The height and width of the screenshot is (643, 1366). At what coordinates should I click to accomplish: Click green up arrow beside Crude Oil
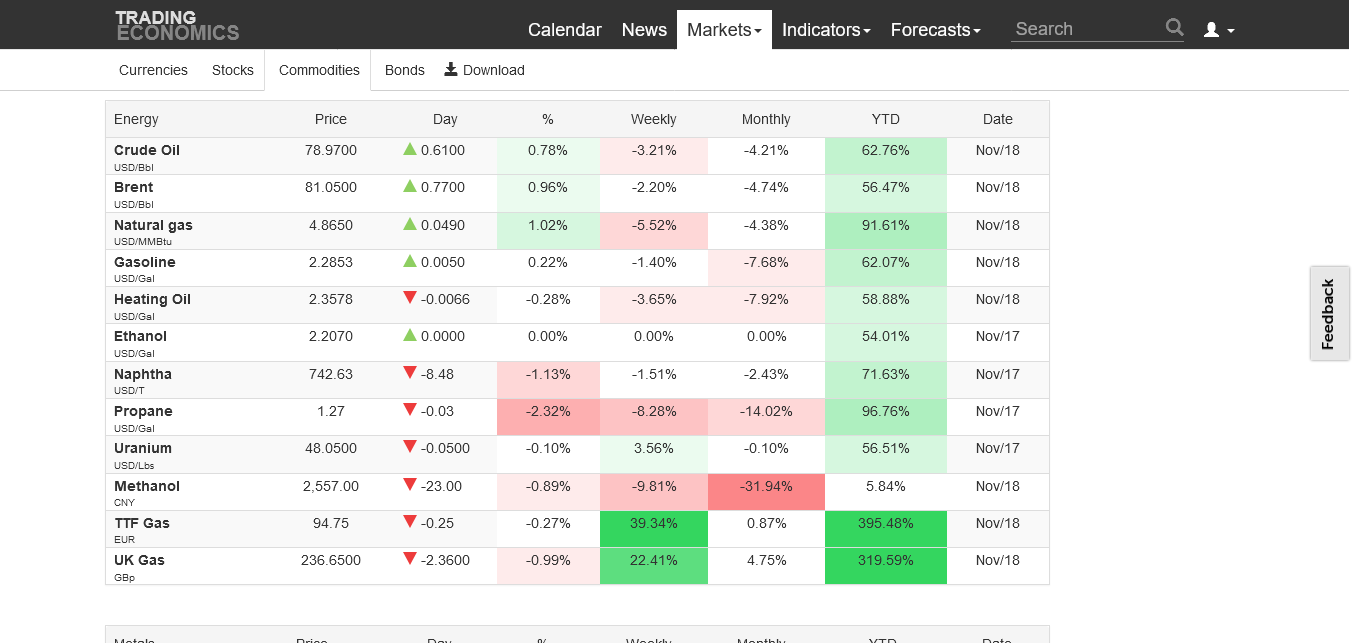click(x=410, y=149)
